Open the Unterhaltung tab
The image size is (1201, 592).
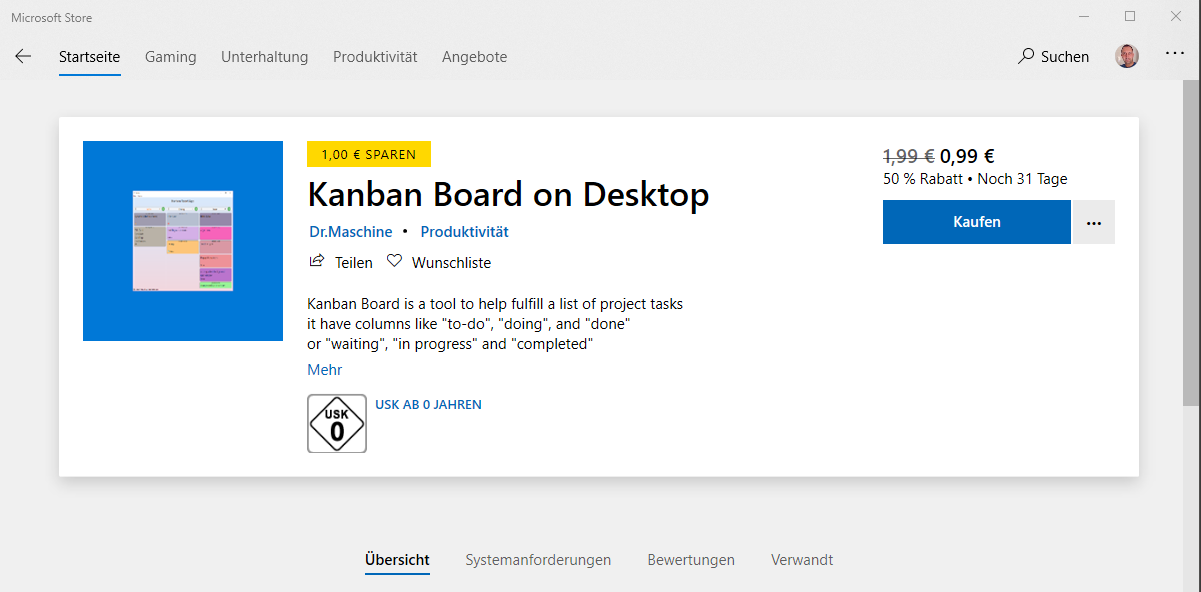(x=265, y=57)
